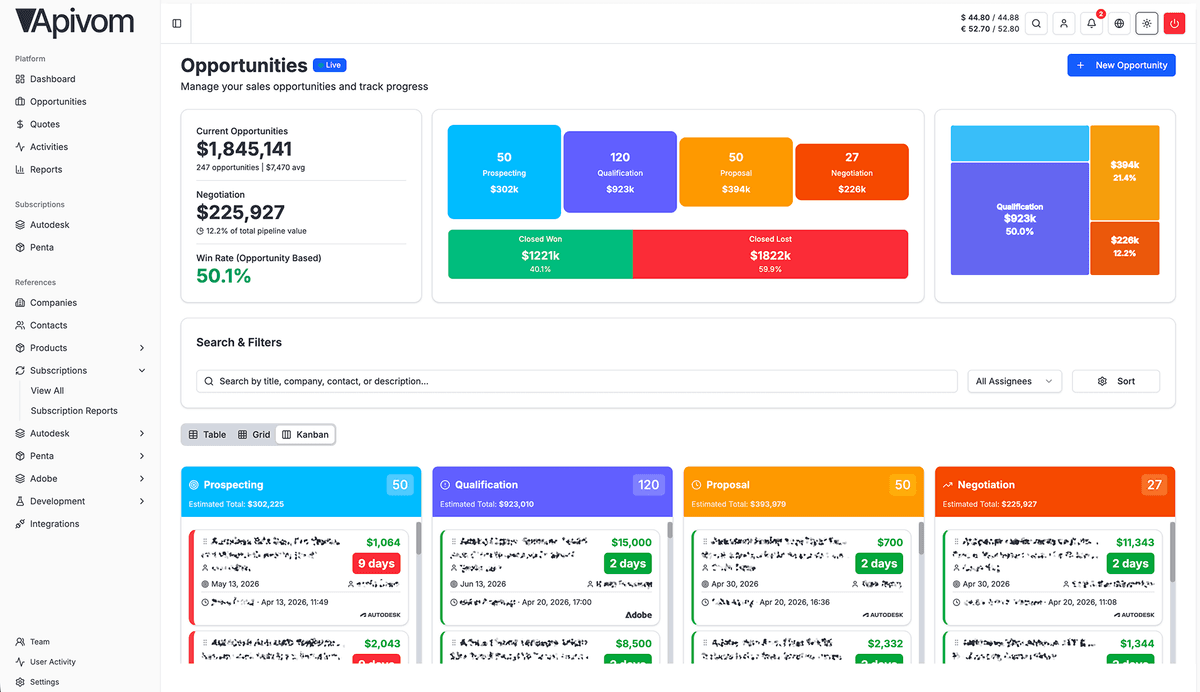Click the trend icon in Negotiation column header
The width and height of the screenshot is (1200, 692).
948,485
